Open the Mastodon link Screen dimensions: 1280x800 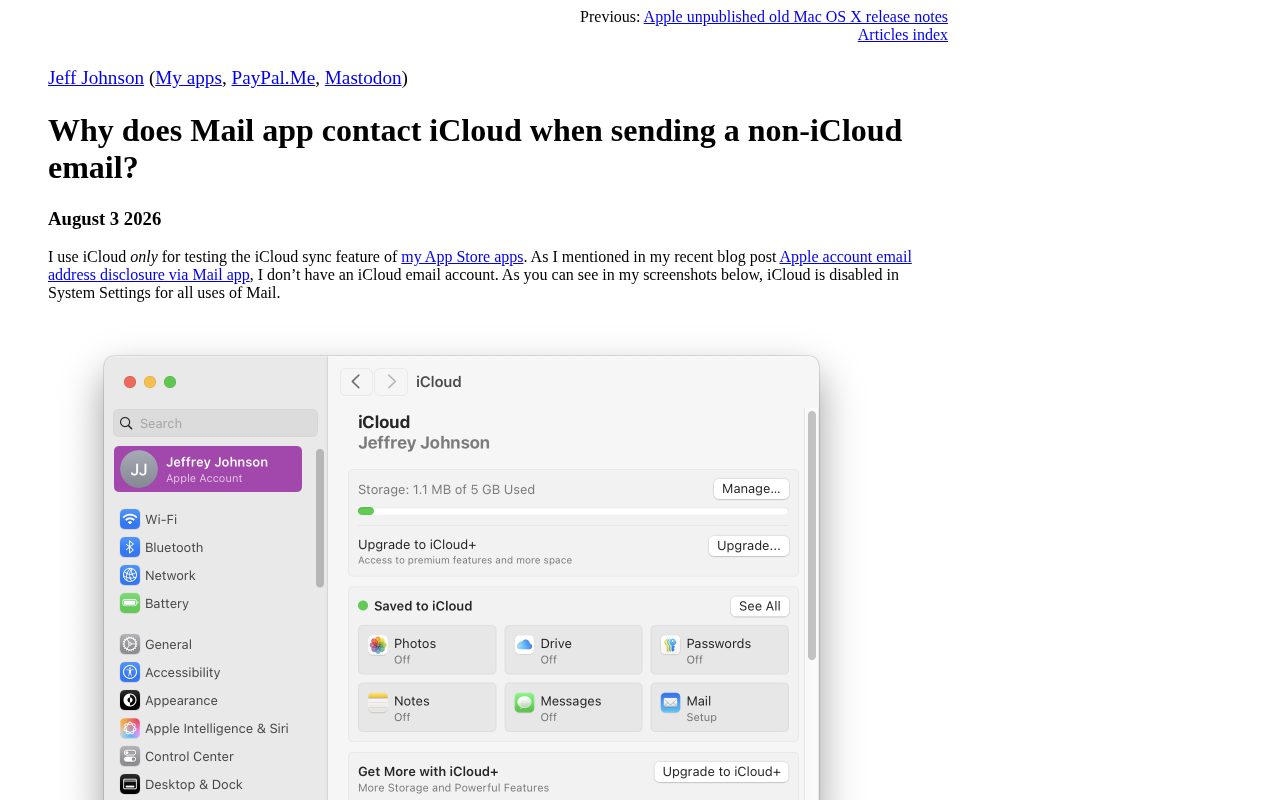coord(363,78)
